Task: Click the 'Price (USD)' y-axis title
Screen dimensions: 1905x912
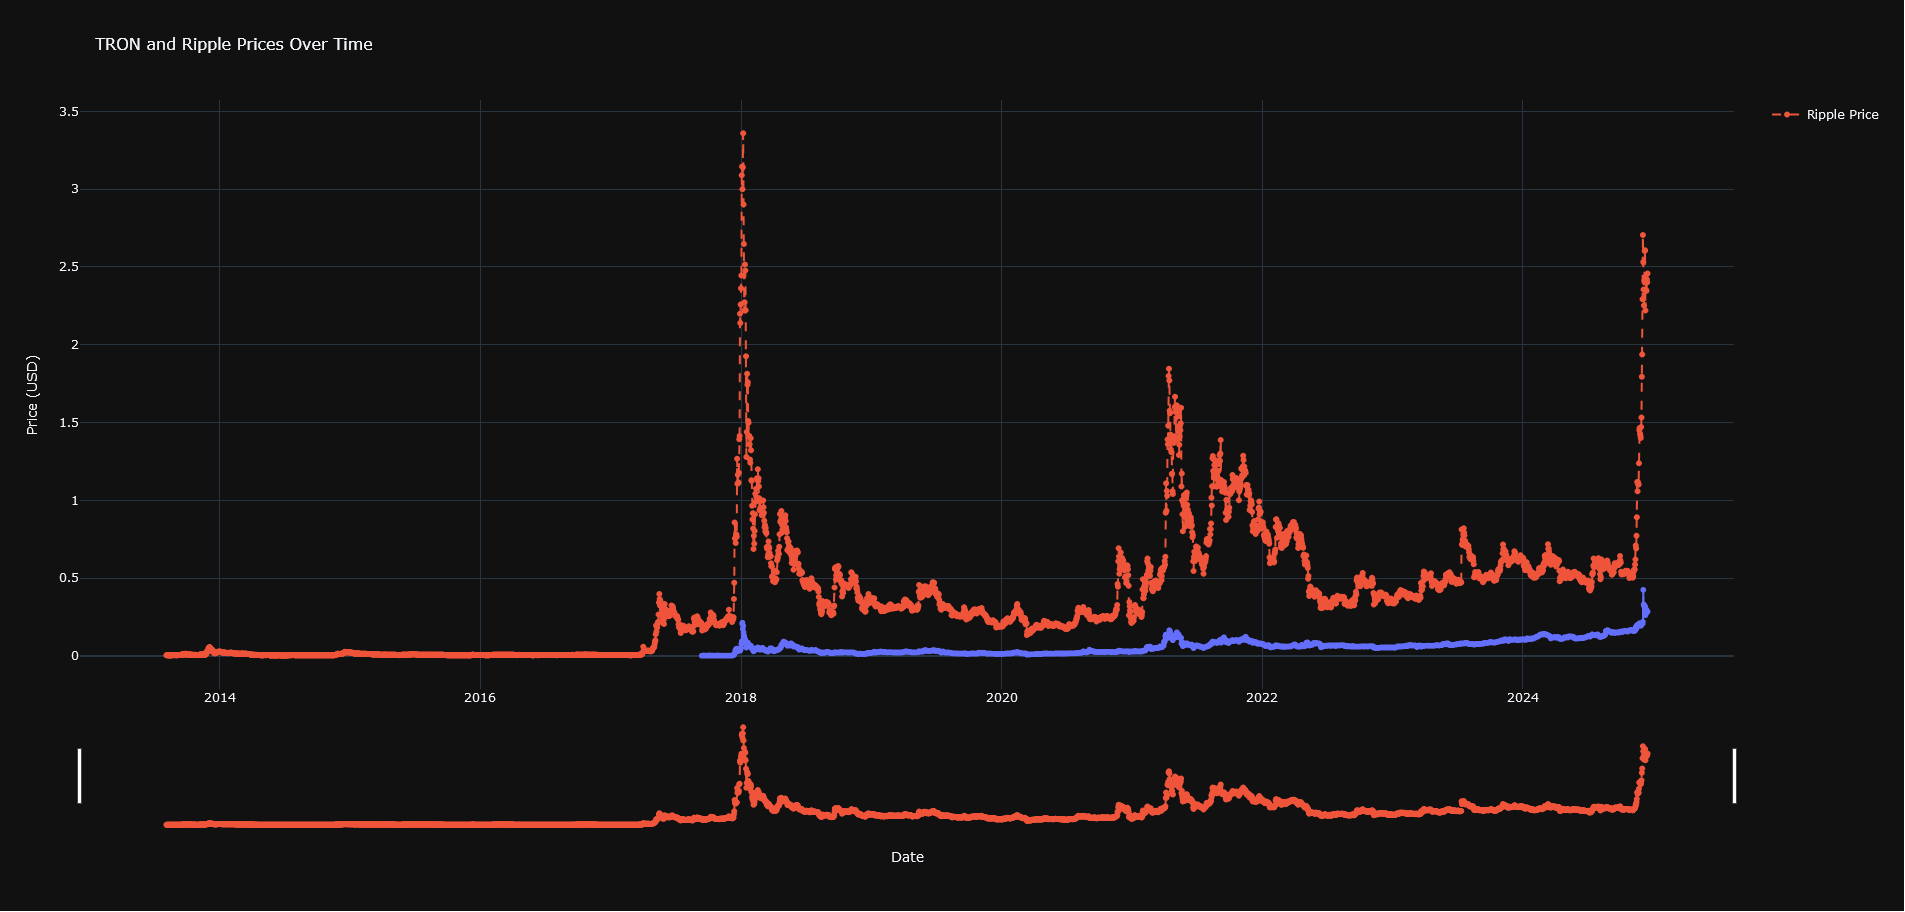Action: click(32, 394)
